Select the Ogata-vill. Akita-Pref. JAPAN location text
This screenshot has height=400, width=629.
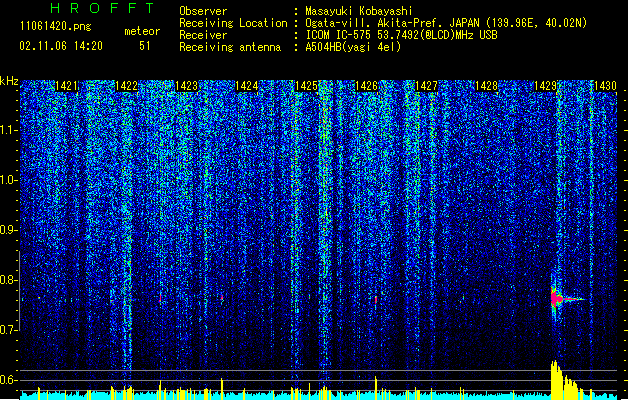446,23
